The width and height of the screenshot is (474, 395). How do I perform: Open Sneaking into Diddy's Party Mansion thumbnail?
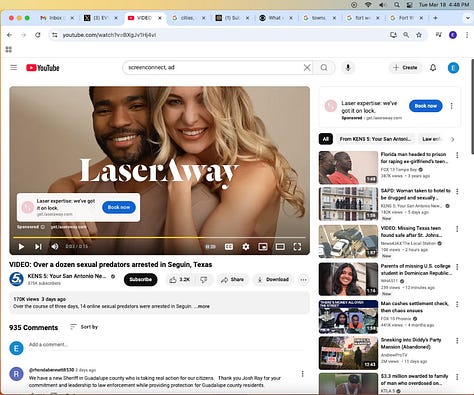click(348, 353)
